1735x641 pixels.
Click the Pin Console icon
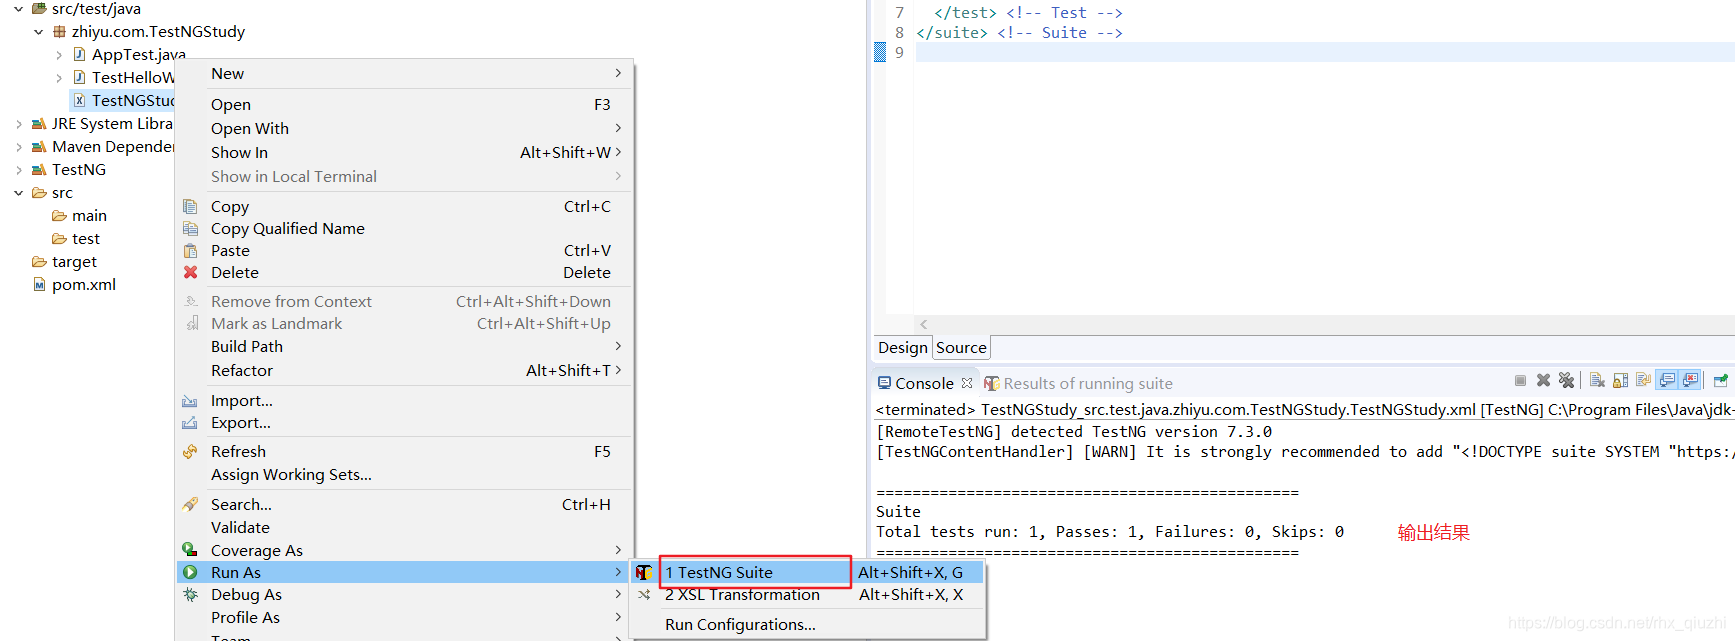1720,381
